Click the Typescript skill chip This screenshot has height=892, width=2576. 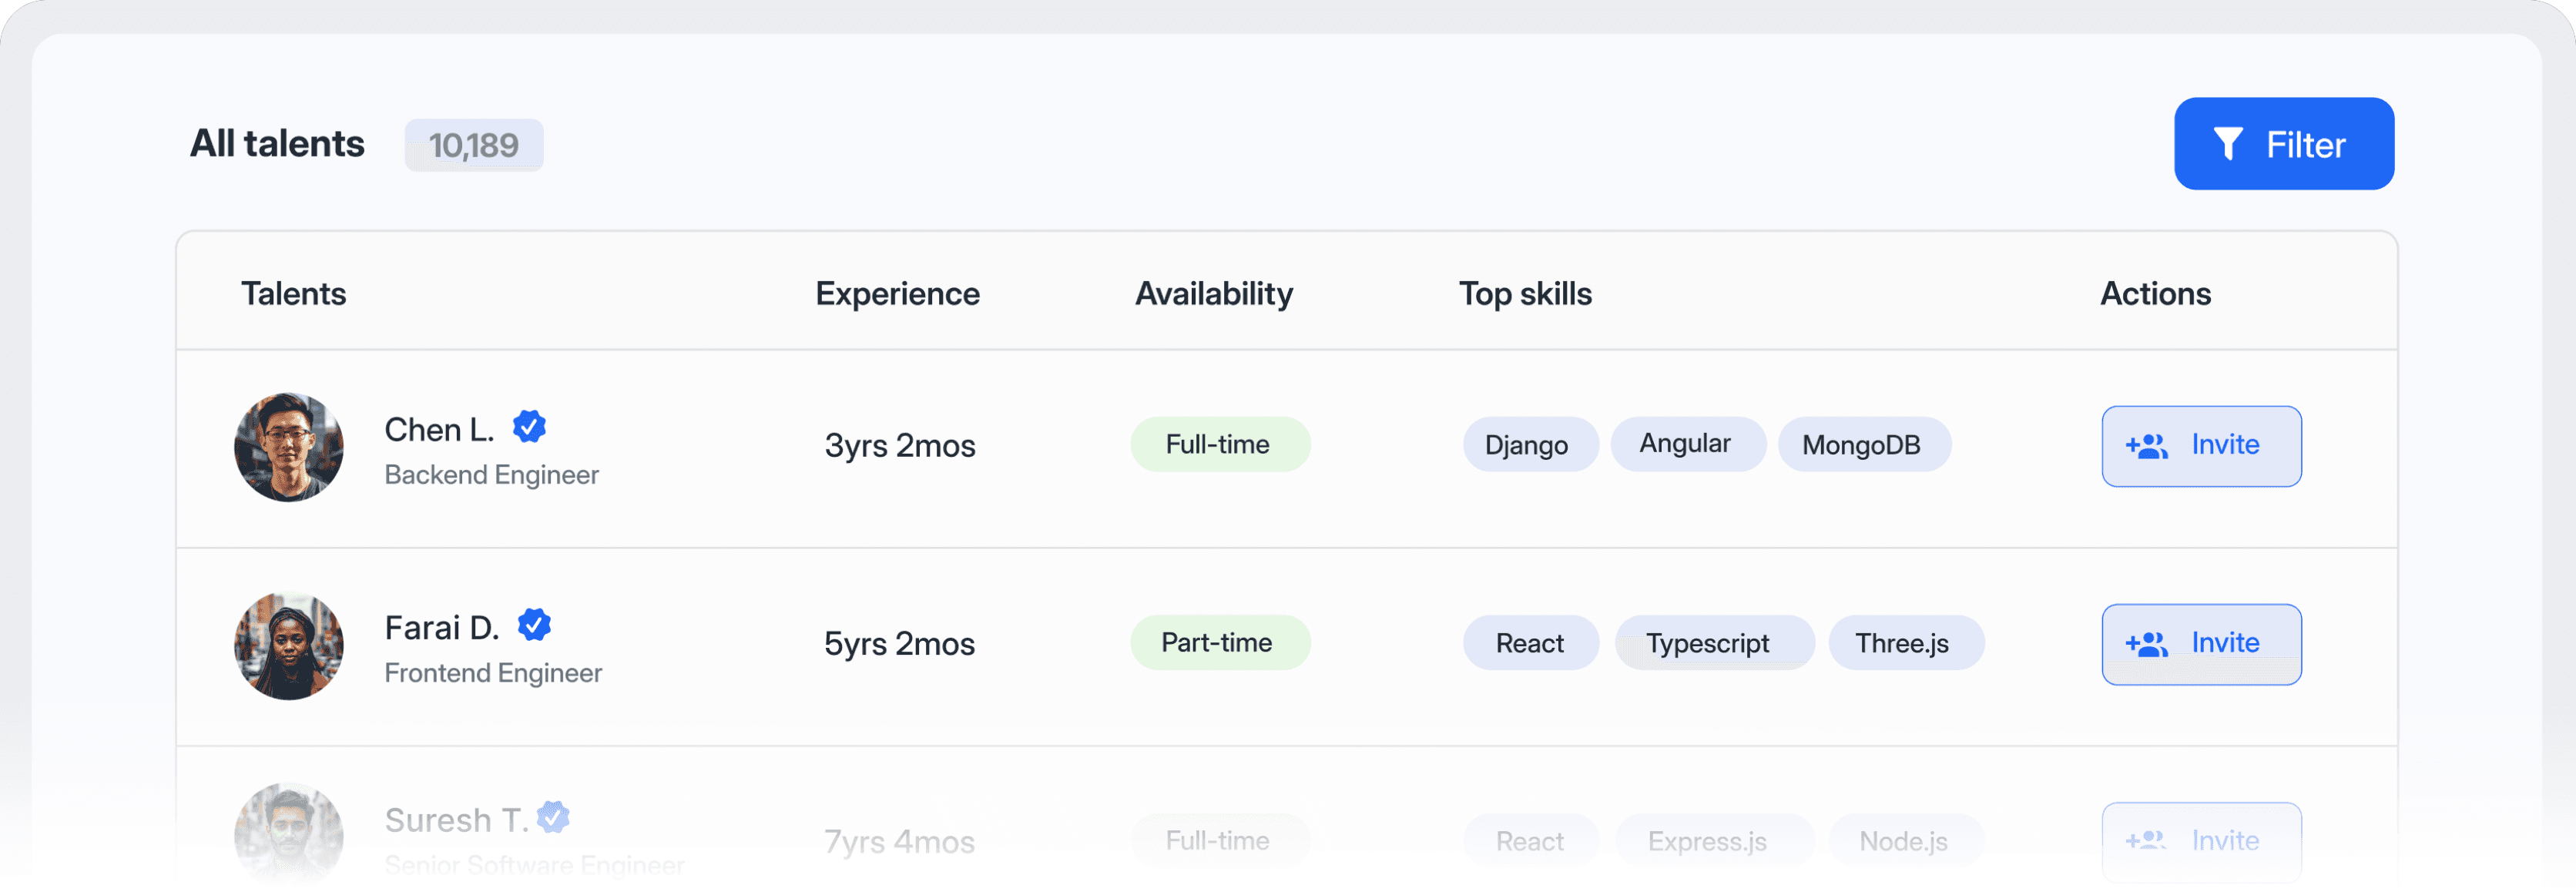coord(1707,643)
